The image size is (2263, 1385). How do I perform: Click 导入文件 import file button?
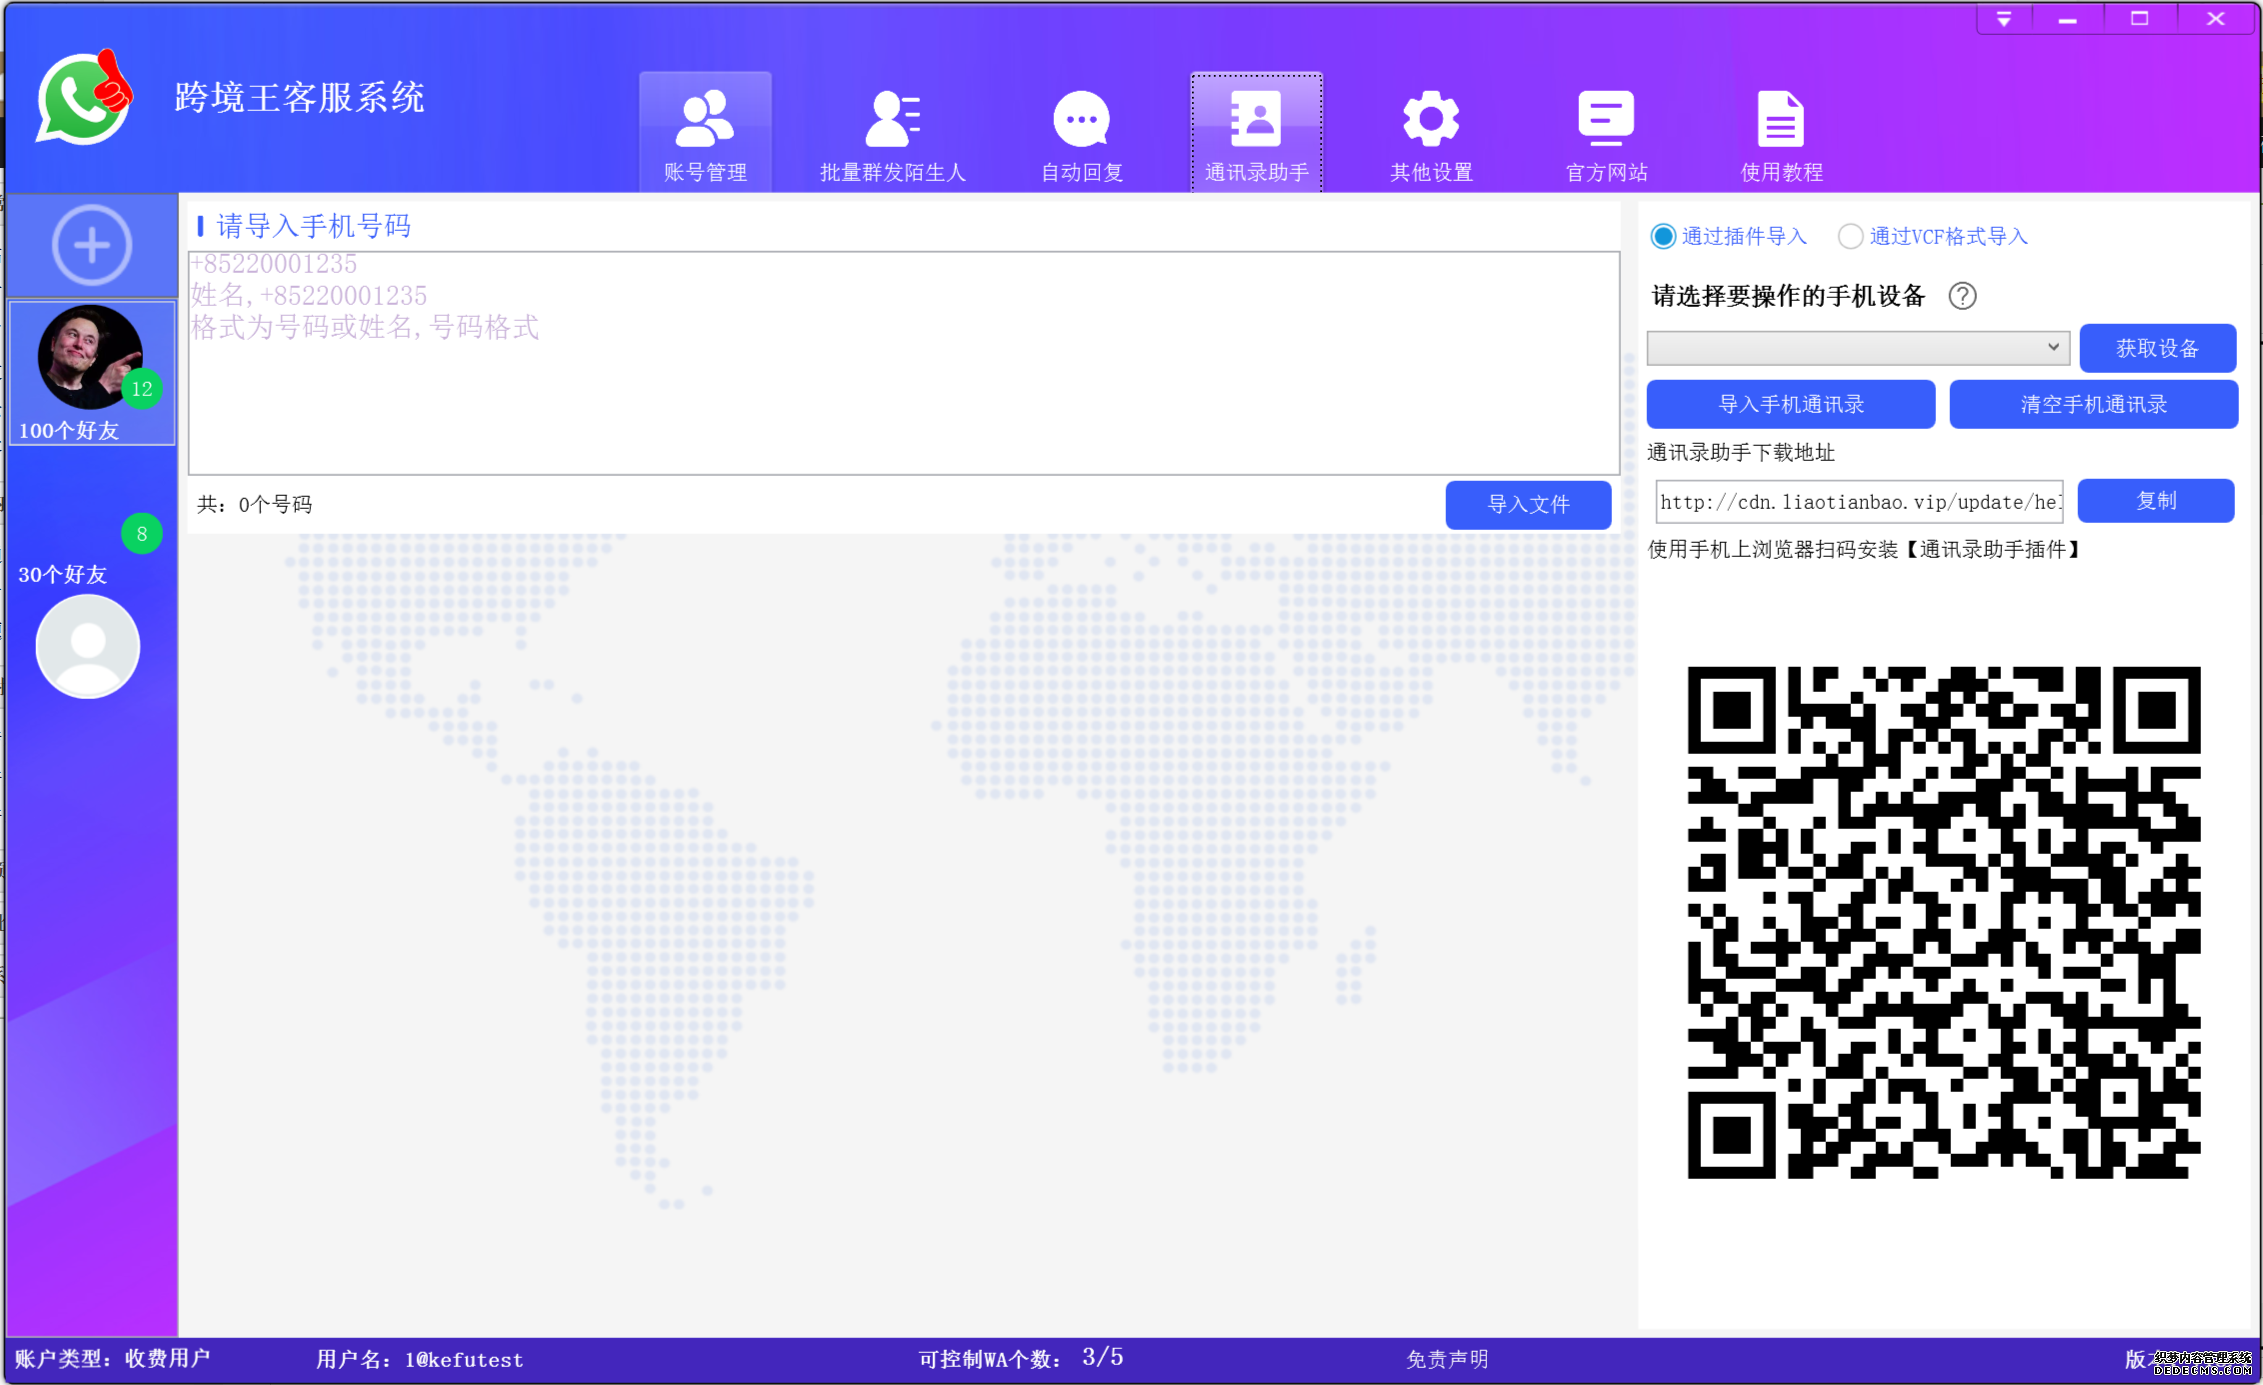[1524, 503]
